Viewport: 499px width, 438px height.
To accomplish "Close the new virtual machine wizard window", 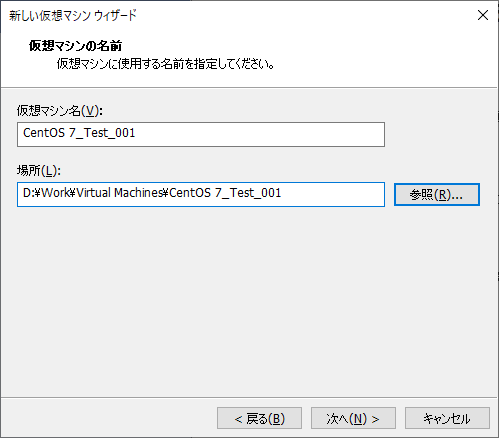I will pos(483,15).
